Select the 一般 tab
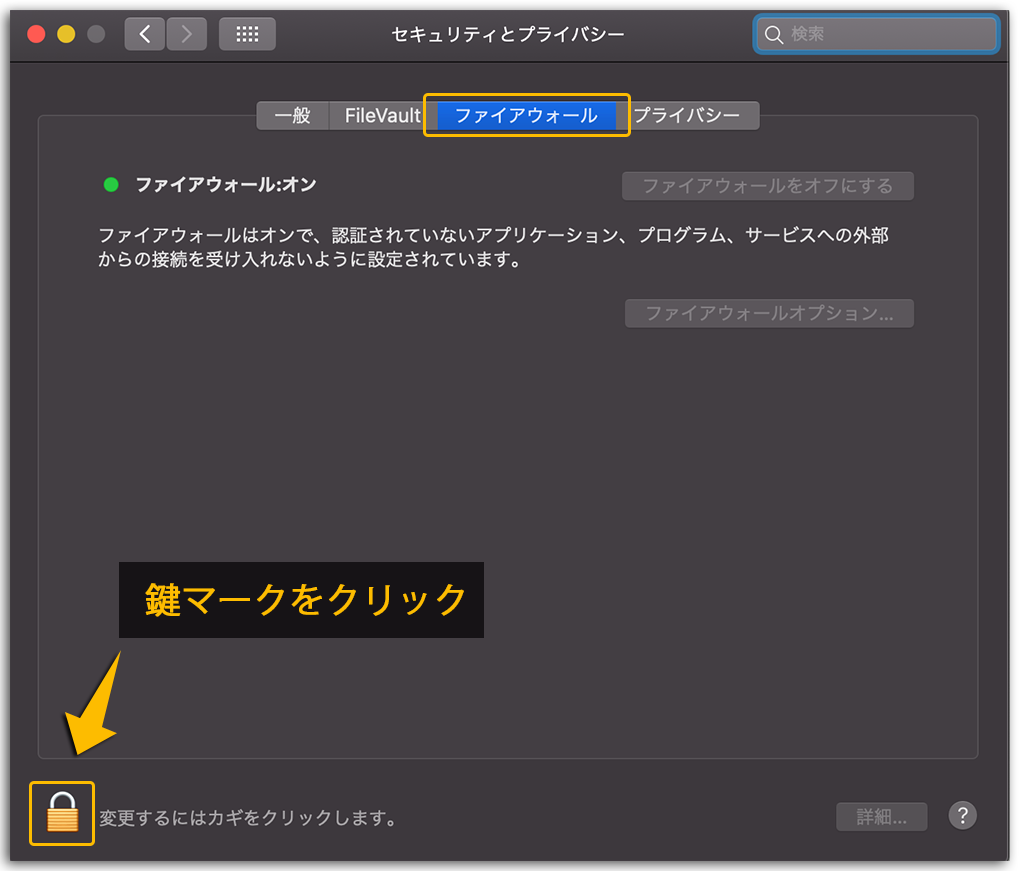The image size is (1020, 871). pyautogui.click(x=292, y=115)
